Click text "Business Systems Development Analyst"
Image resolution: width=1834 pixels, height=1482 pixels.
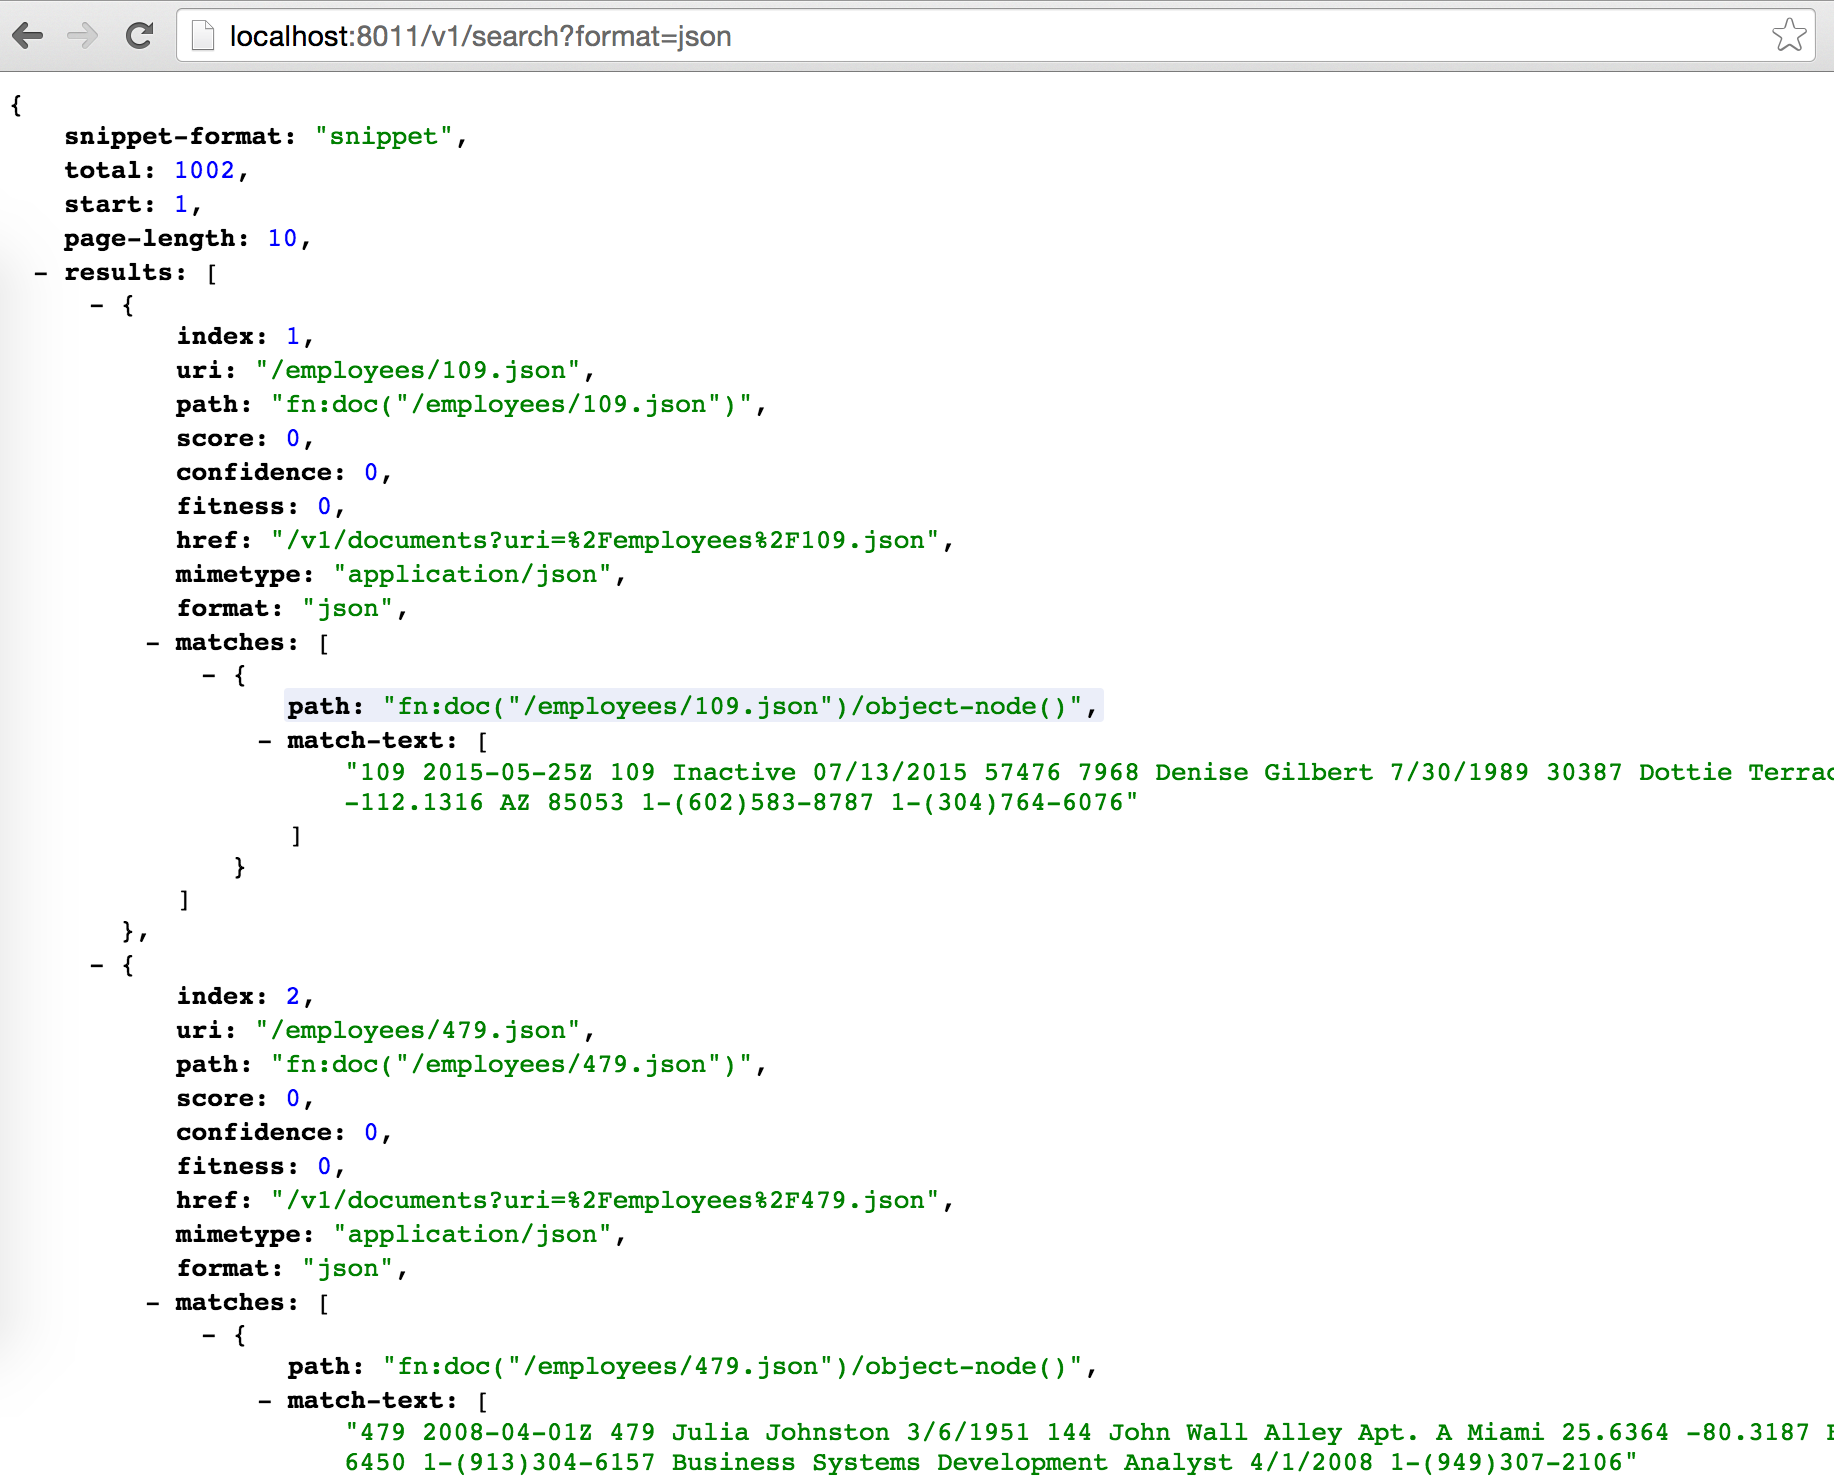[x=952, y=1462]
